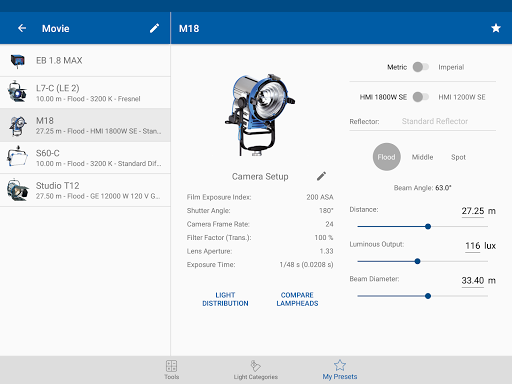Toggle Metric to Imperial units

(x=421, y=67)
